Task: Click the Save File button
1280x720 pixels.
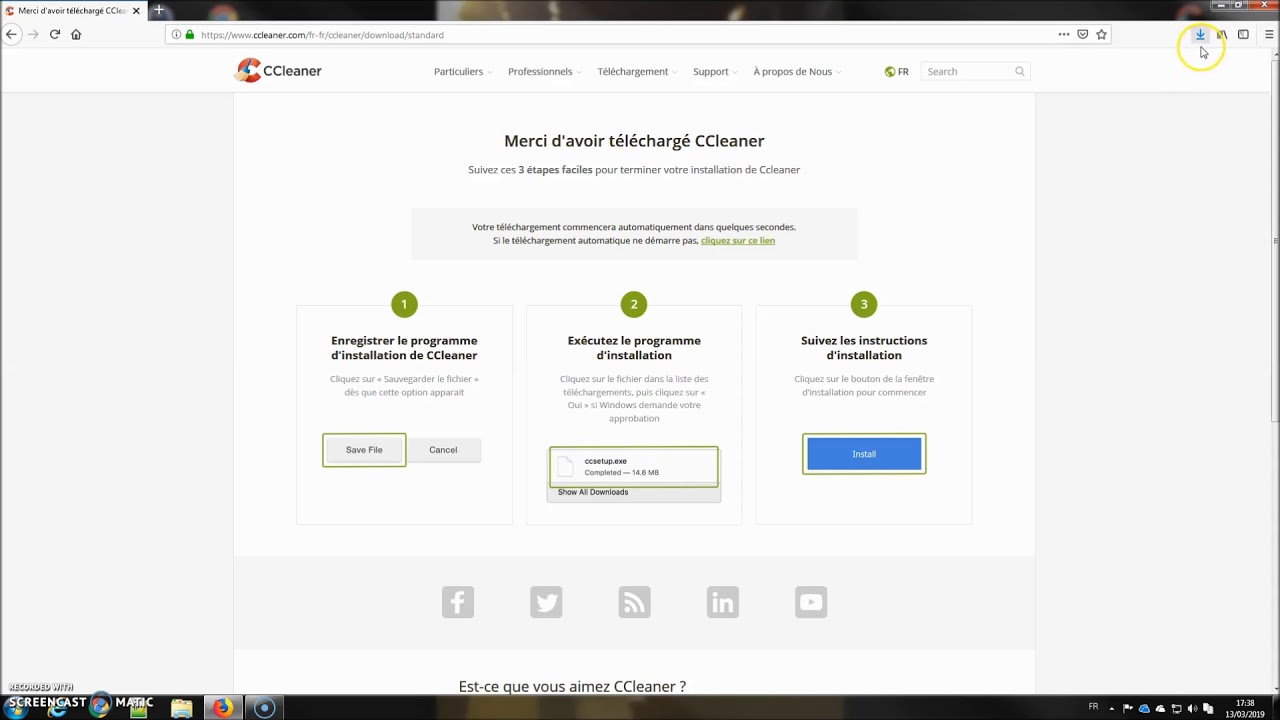Action: [x=364, y=450]
